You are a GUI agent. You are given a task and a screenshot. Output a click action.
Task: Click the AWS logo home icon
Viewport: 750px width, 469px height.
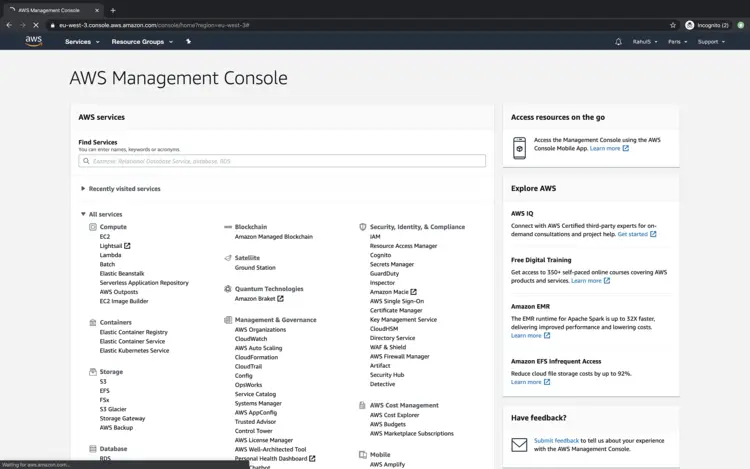(x=33, y=41)
